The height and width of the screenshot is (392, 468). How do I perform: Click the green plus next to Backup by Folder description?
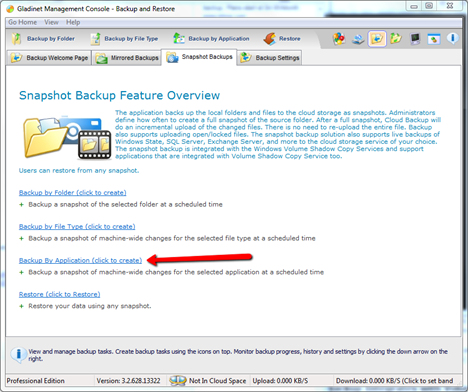tap(21, 204)
